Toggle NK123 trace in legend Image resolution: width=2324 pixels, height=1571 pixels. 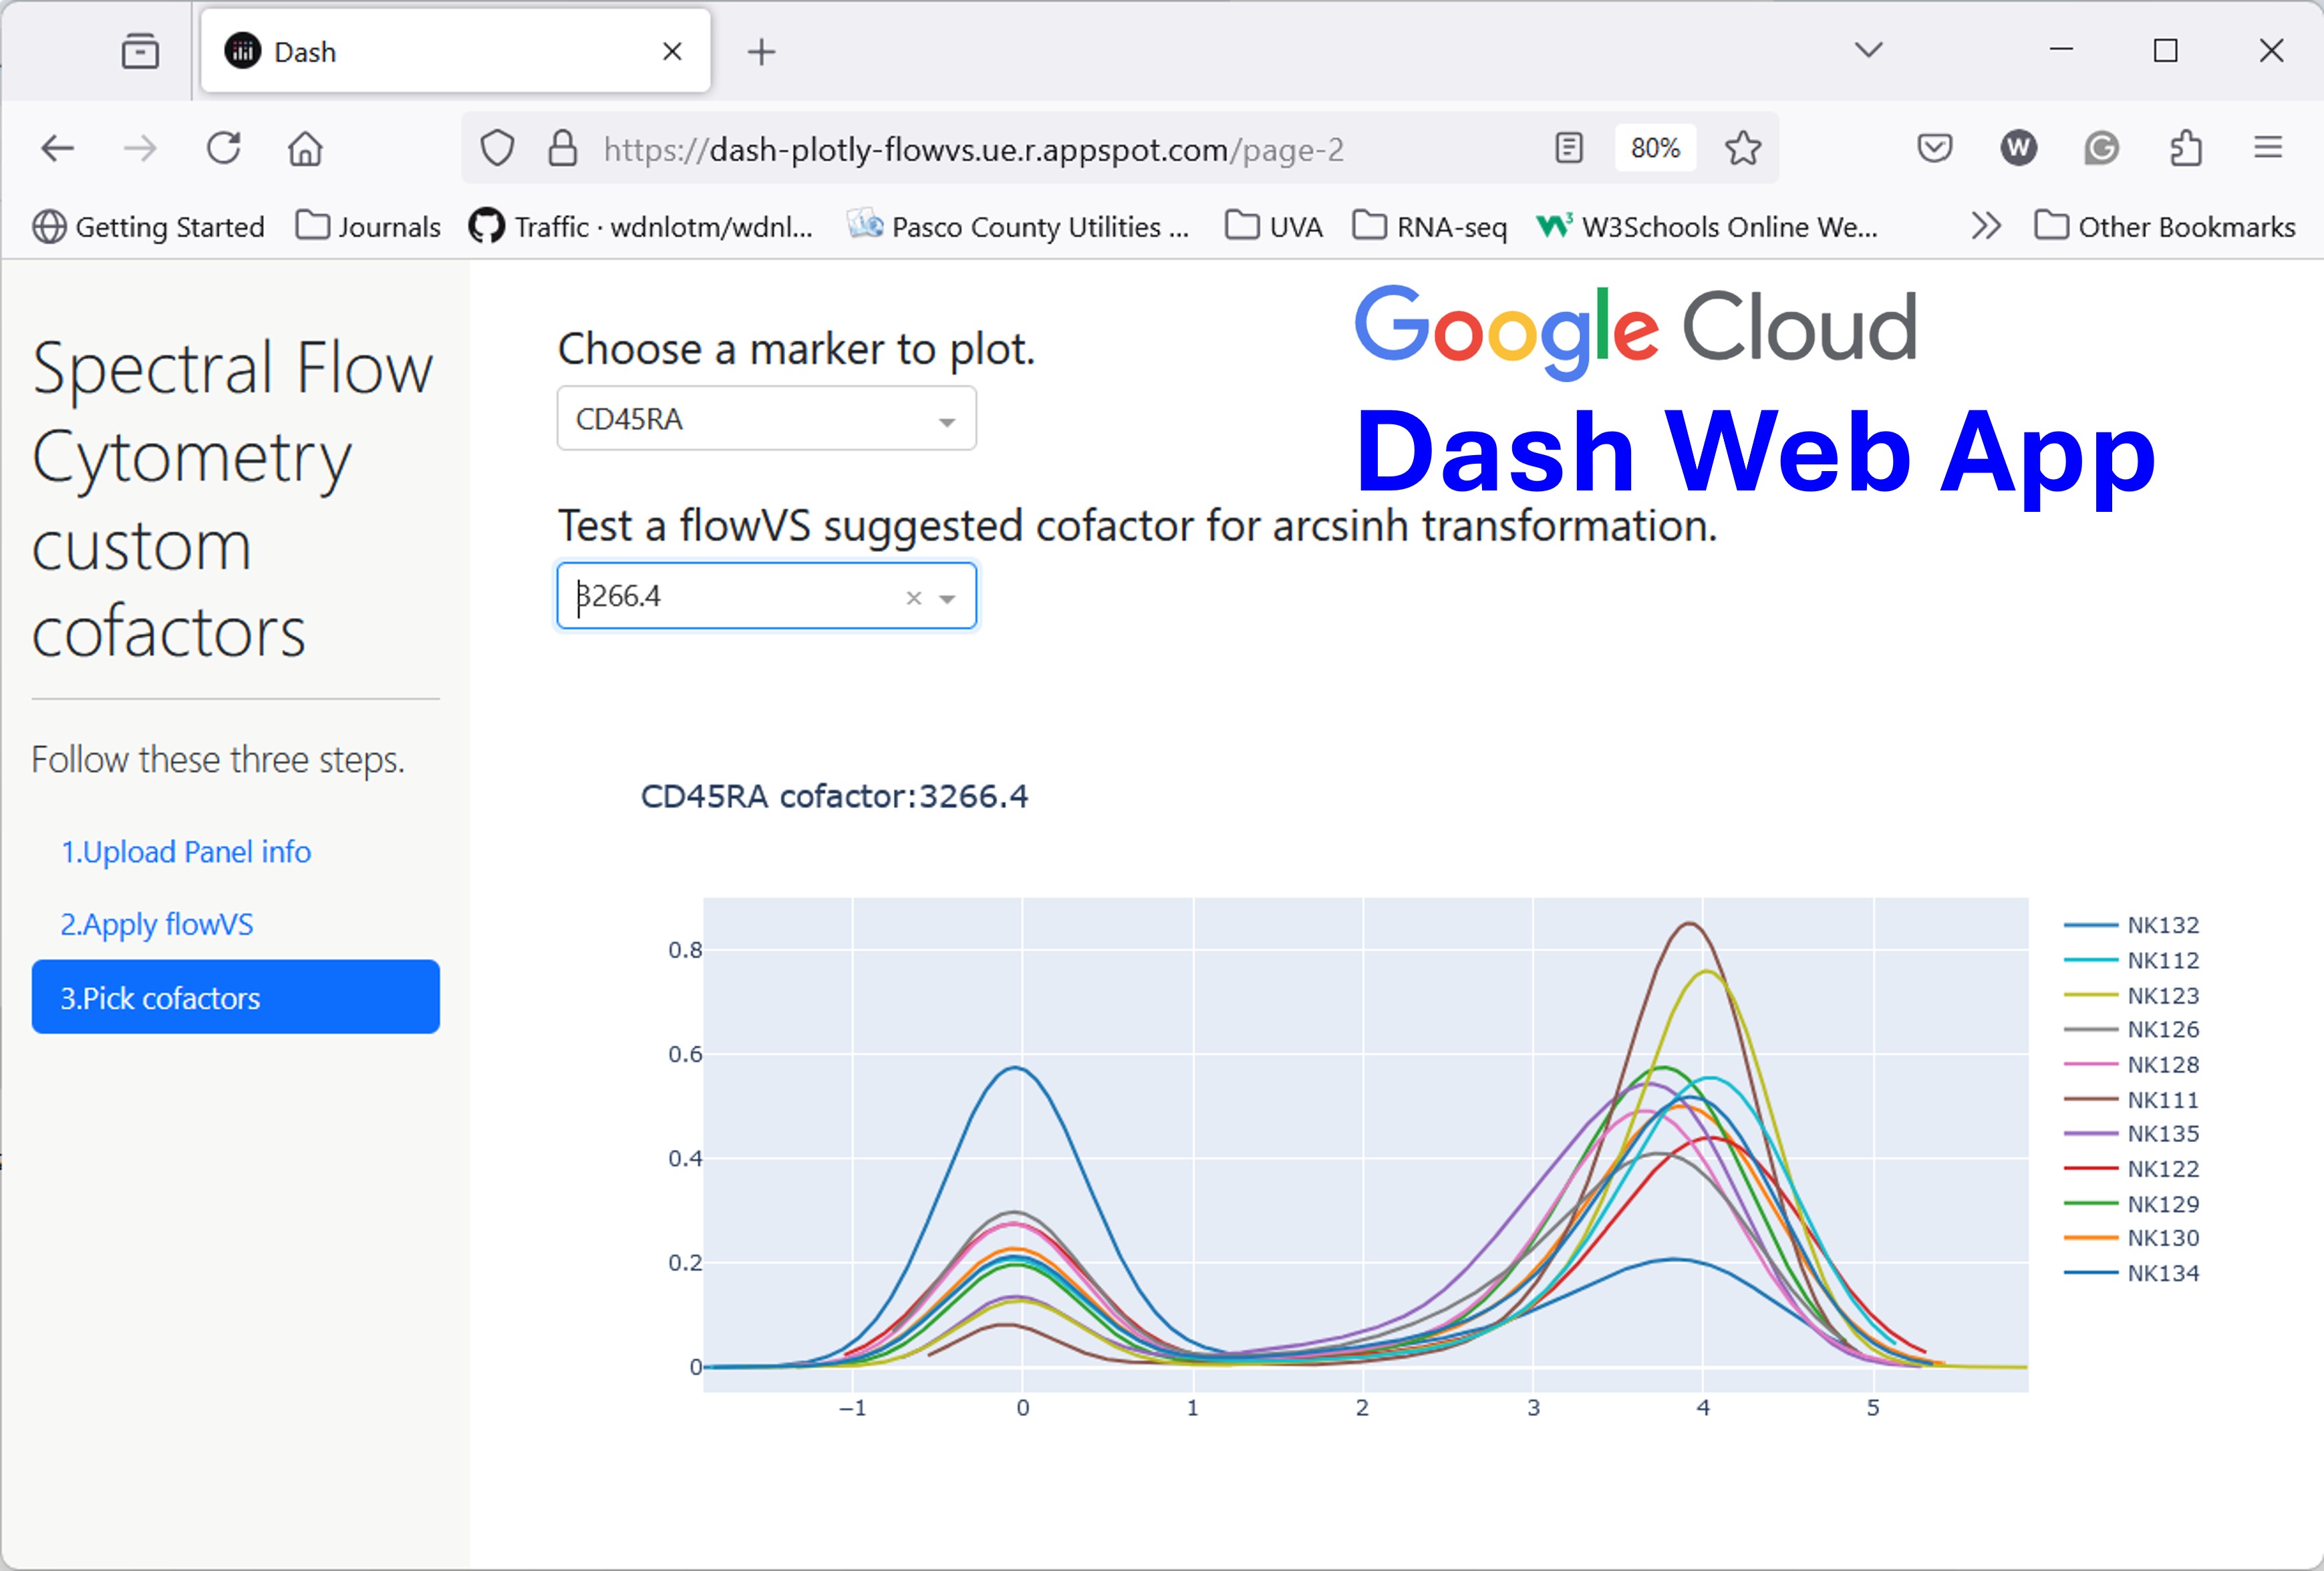click(2133, 995)
